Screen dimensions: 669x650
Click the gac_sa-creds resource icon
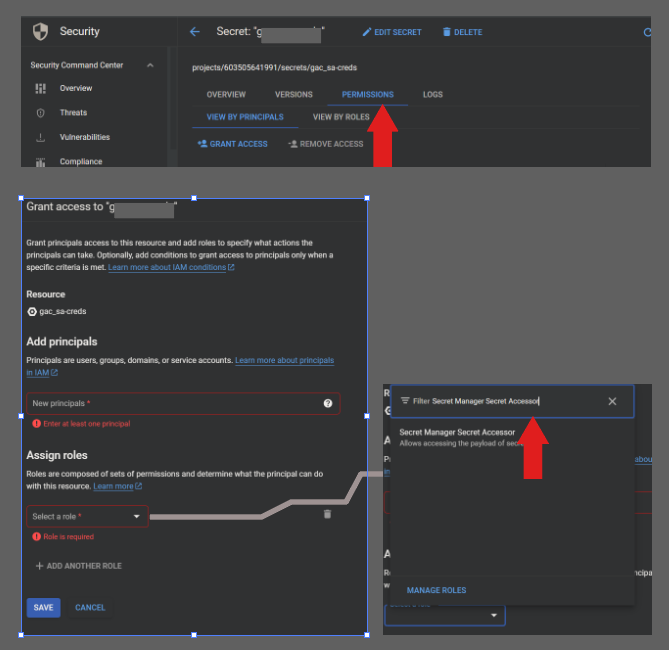32,312
